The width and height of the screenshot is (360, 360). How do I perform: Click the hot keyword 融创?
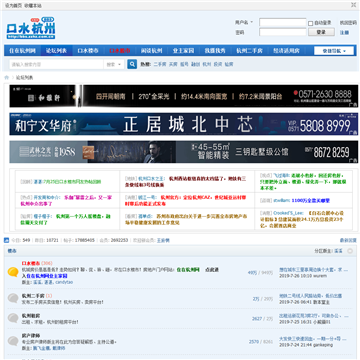pyautogui.click(x=195, y=64)
